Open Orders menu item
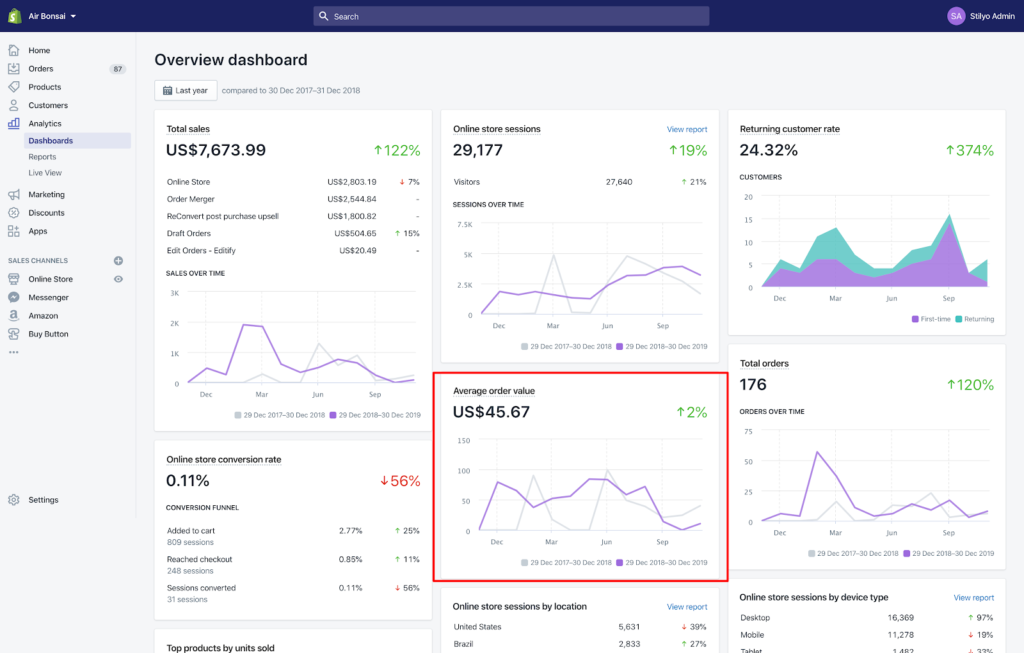The width and height of the screenshot is (1024, 653). (40, 69)
